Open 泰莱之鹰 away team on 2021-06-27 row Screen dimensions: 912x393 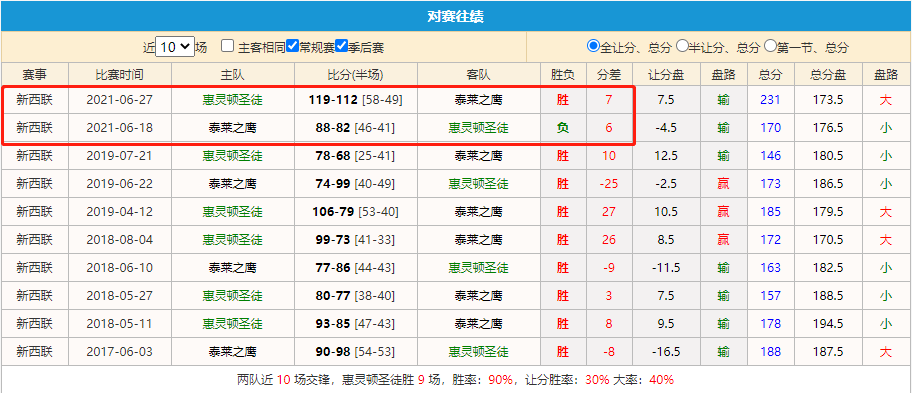point(478,100)
